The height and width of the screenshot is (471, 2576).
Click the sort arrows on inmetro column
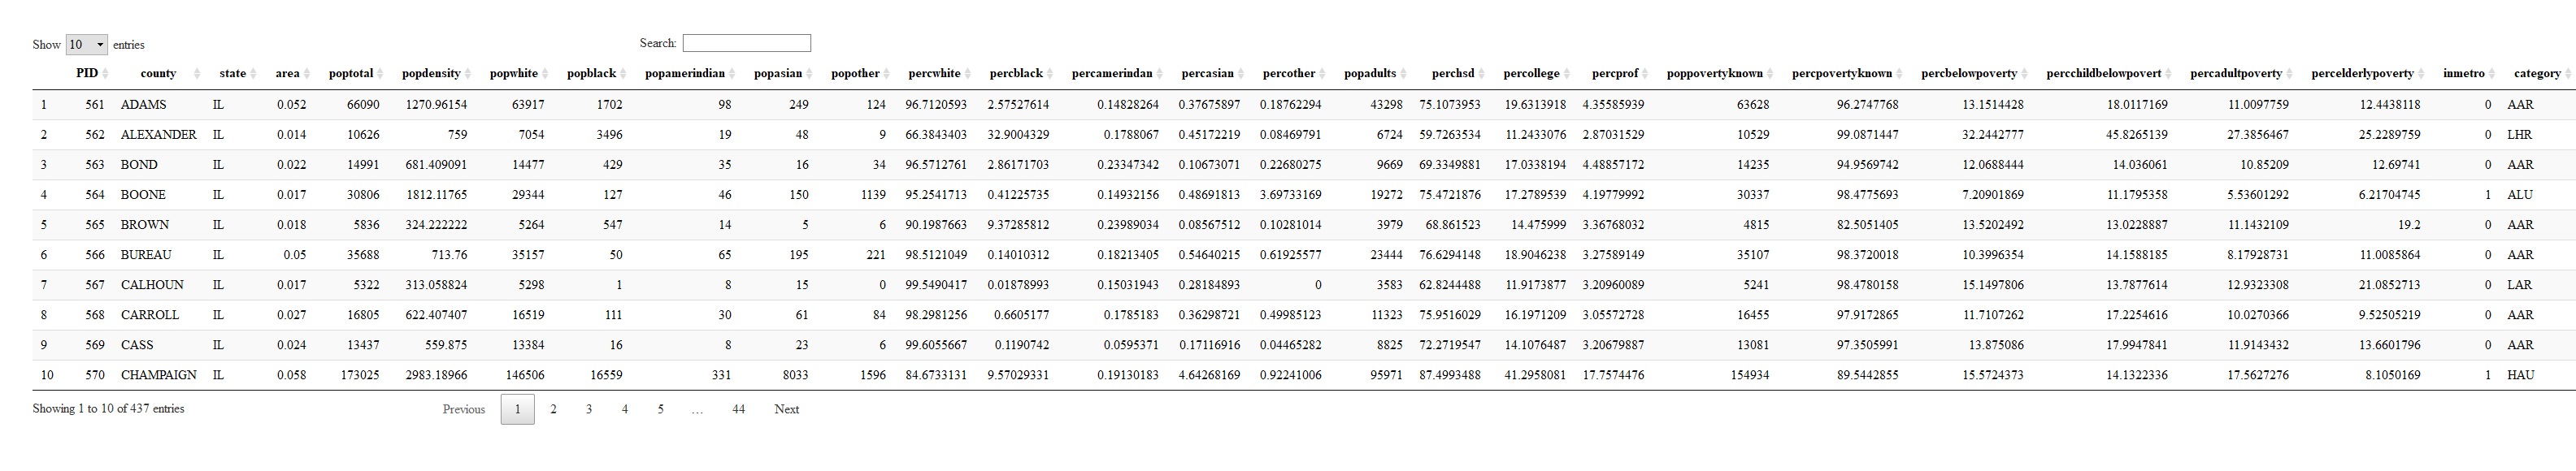[x=2492, y=74]
